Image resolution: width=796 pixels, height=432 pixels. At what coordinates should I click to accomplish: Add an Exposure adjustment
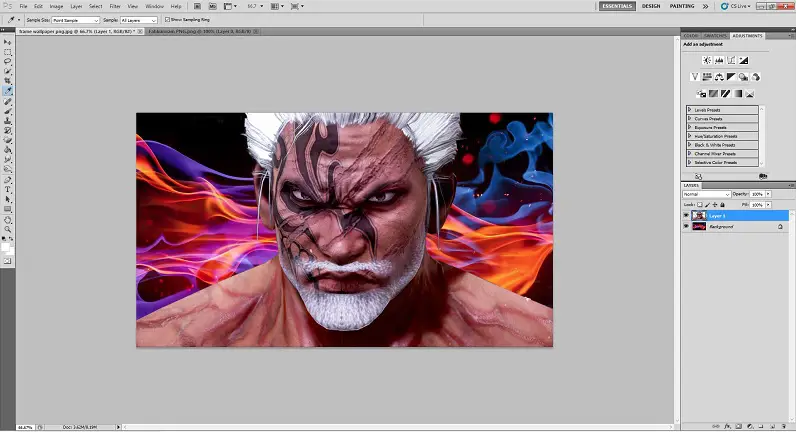743,60
